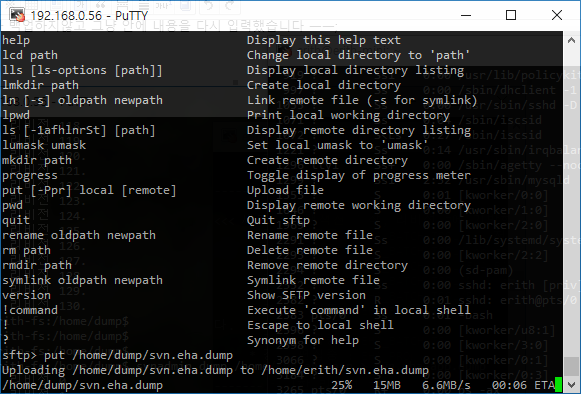Click 'Display remote working directory' description

pyautogui.click(x=359, y=205)
